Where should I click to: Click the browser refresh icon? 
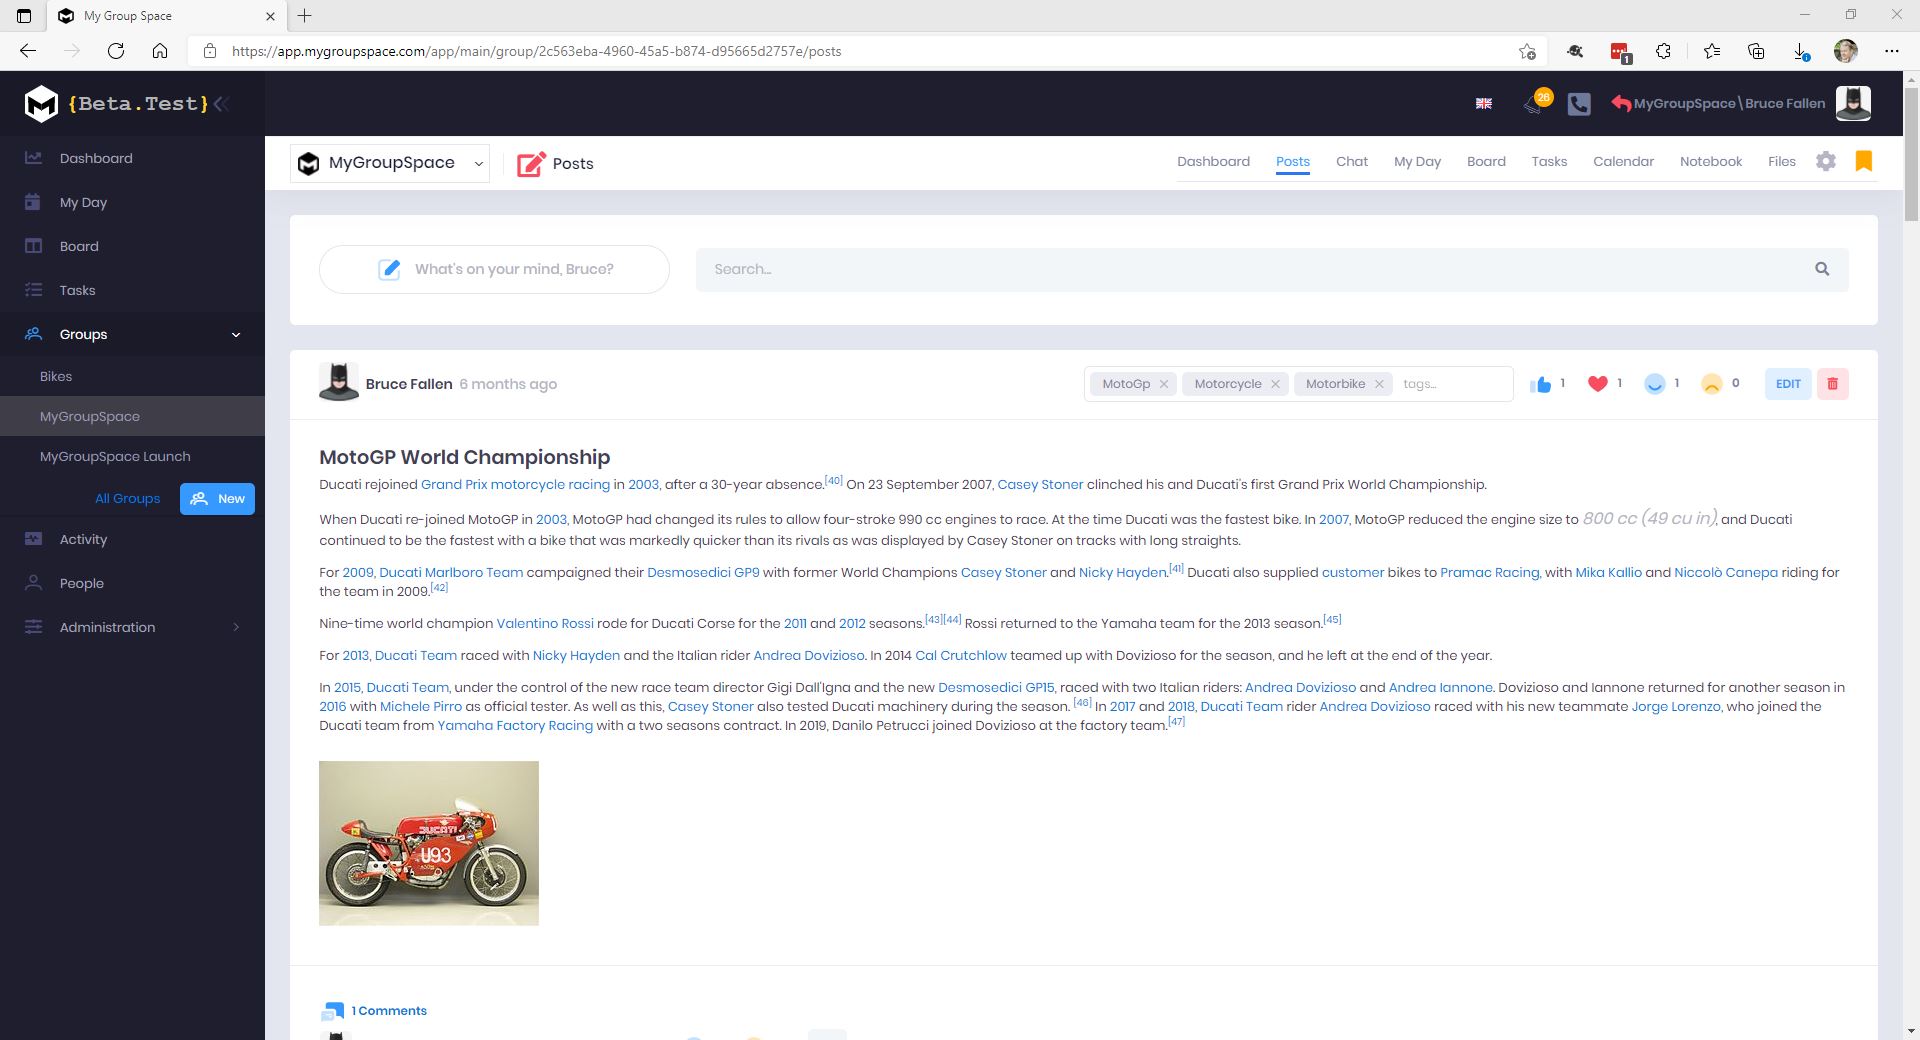pos(116,51)
